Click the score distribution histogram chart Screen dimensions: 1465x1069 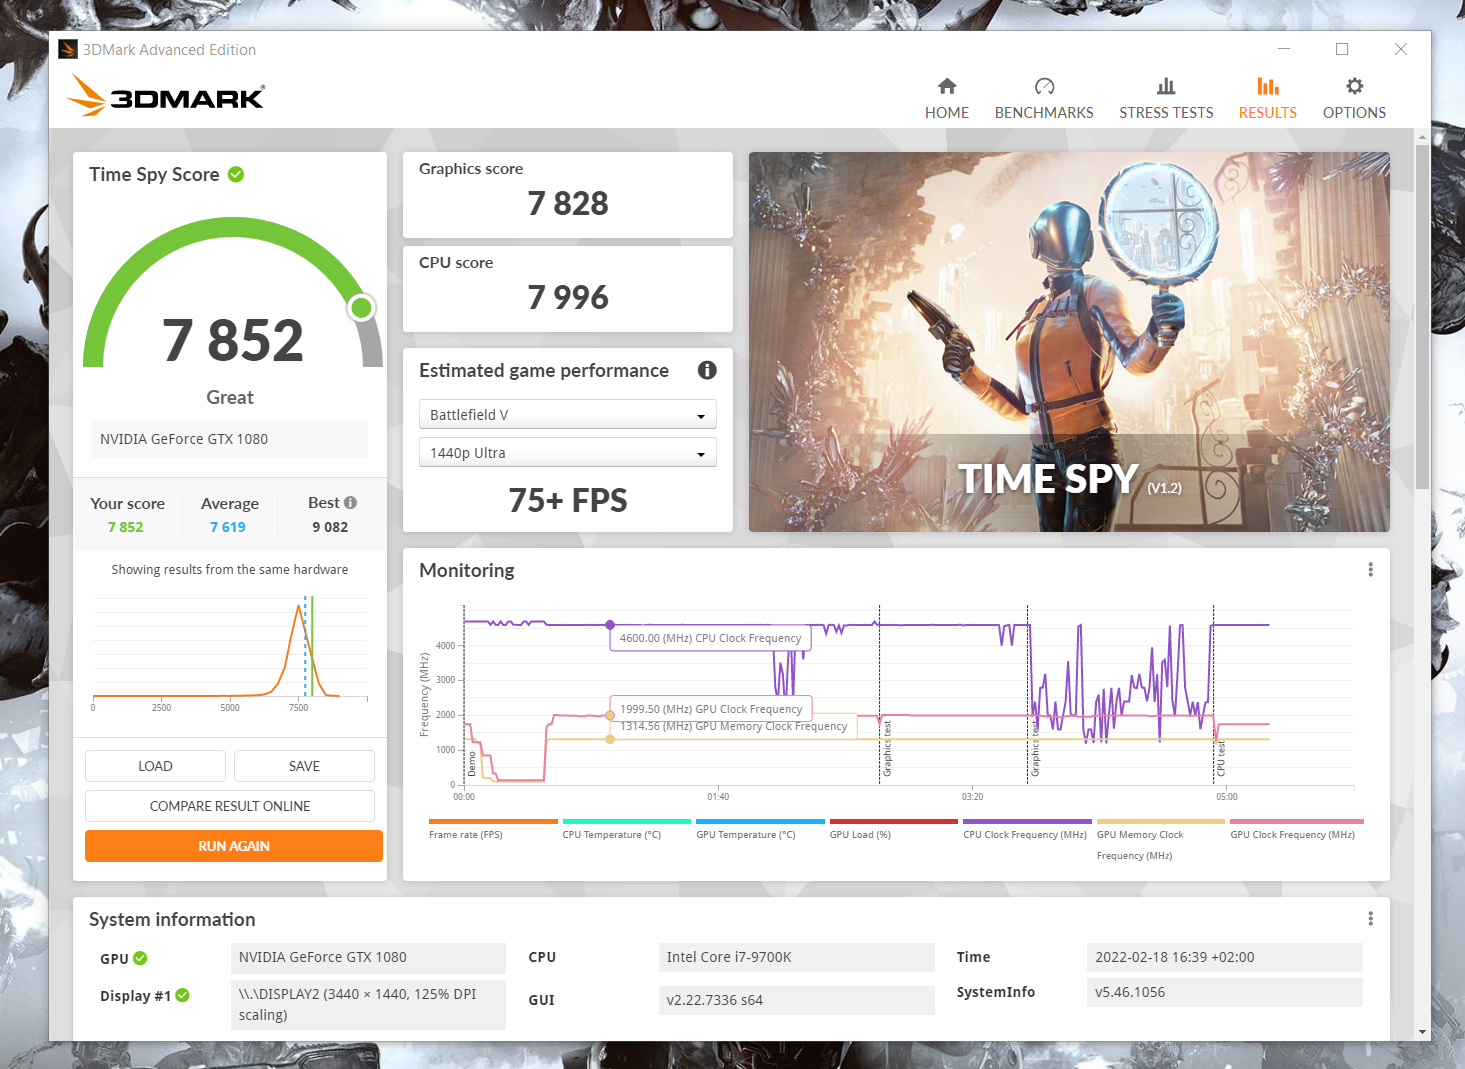(x=230, y=652)
